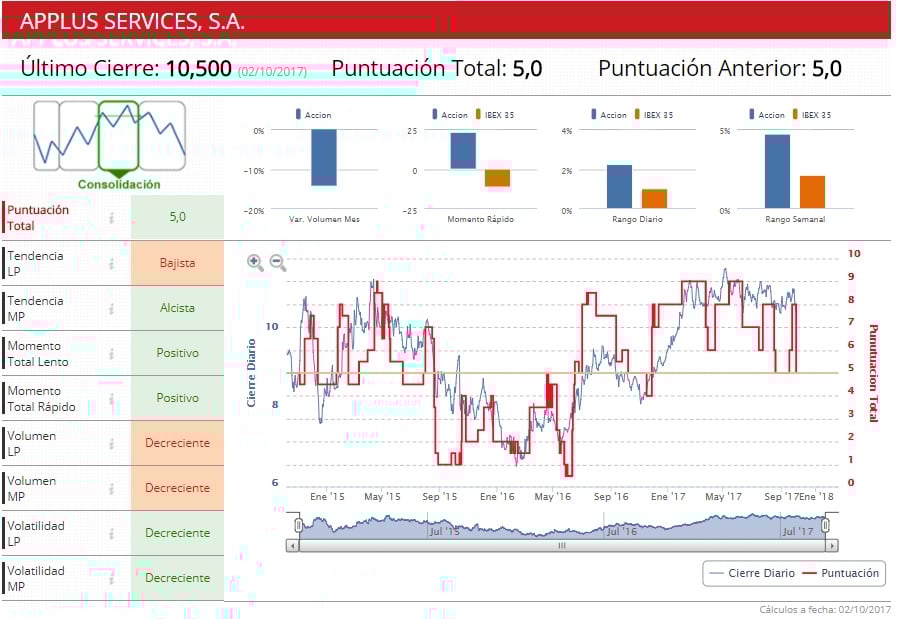Click the APPLUS SERVICES, S.A. title

pyautogui.click(x=132, y=21)
